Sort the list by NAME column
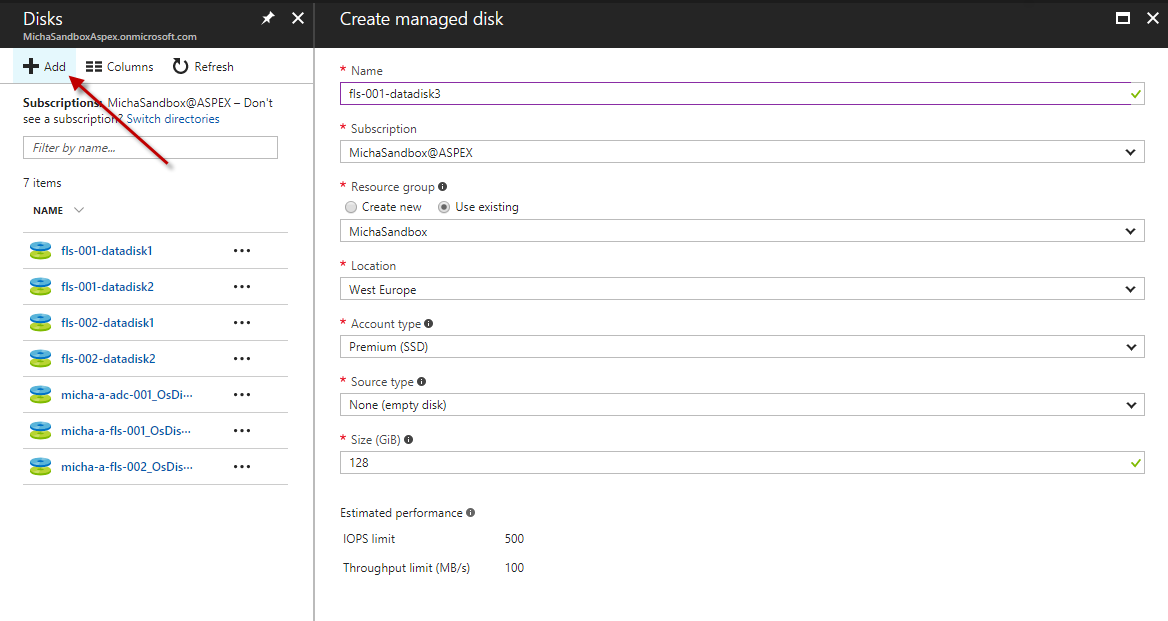 click(x=58, y=211)
